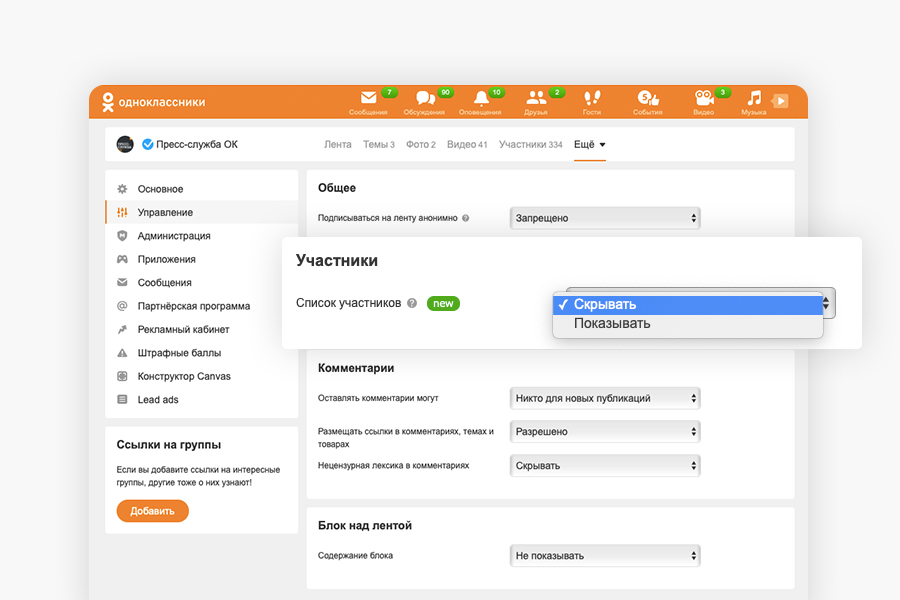This screenshot has width=900, height=600.
Task: Expand the Оставлять комментарии могут dropdown
Action: pos(605,398)
